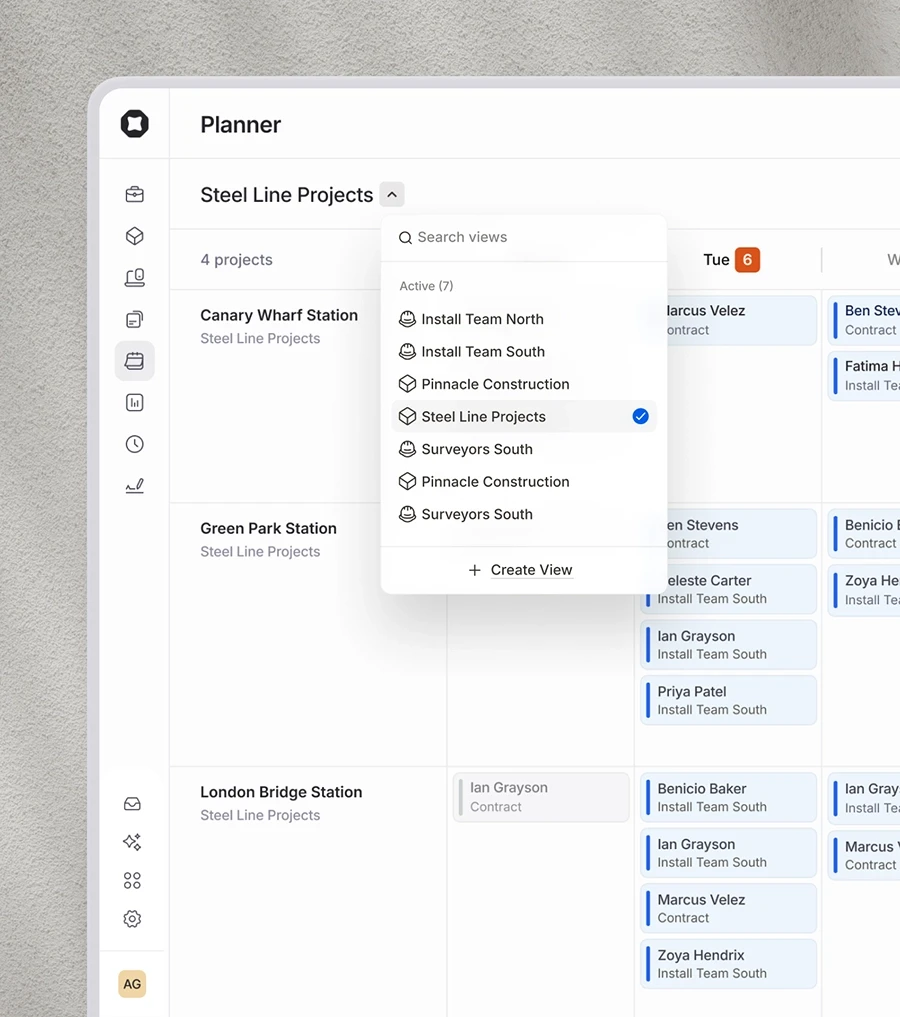Open Zoya Hendrix card in Green Park Wednesday
900x1017 pixels.
click(x=864, y=590)
